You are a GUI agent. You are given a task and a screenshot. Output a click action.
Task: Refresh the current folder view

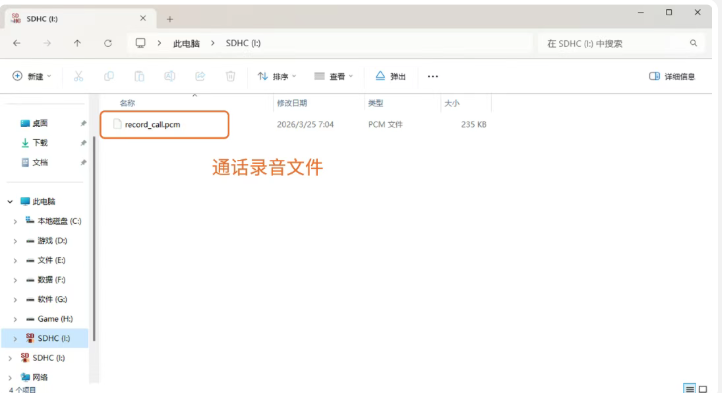tap(108, 43)
